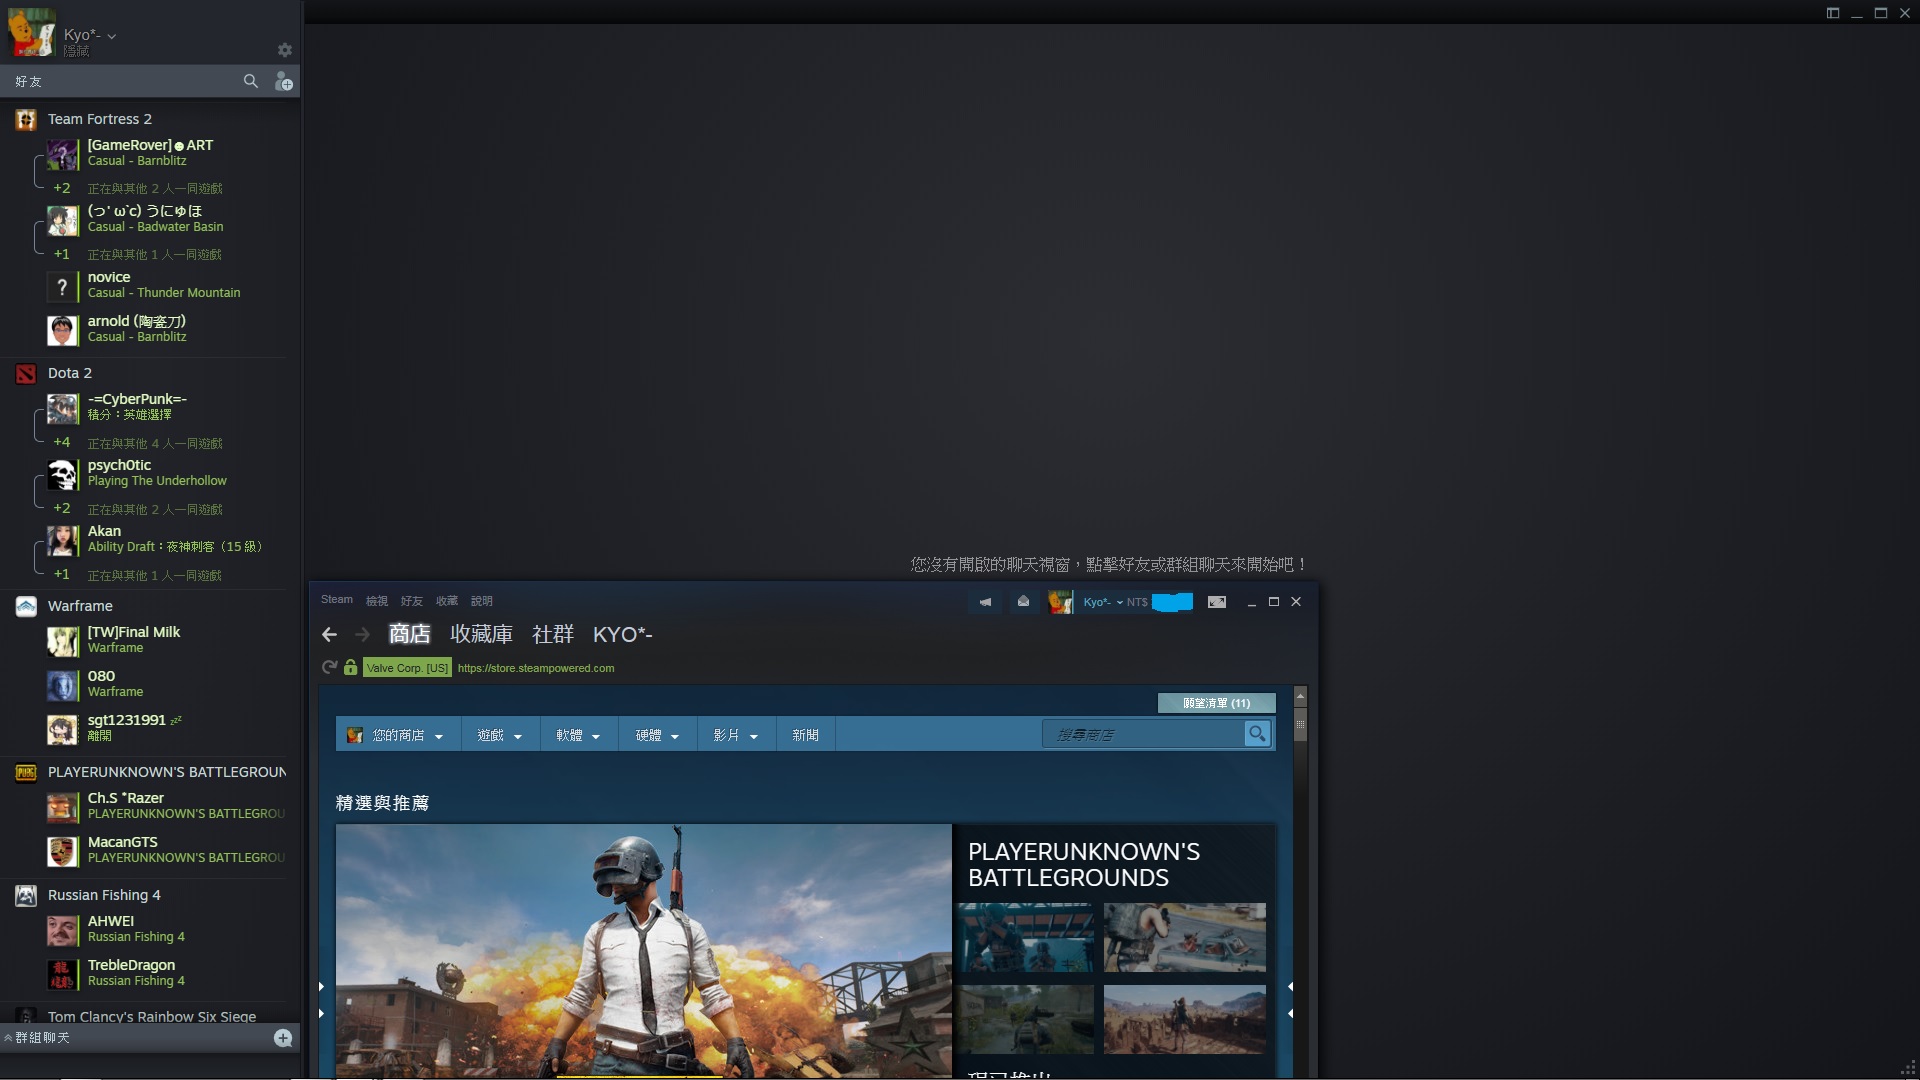Collapse the 群組聊天 section at bottom

click(x=10, y=1038)
